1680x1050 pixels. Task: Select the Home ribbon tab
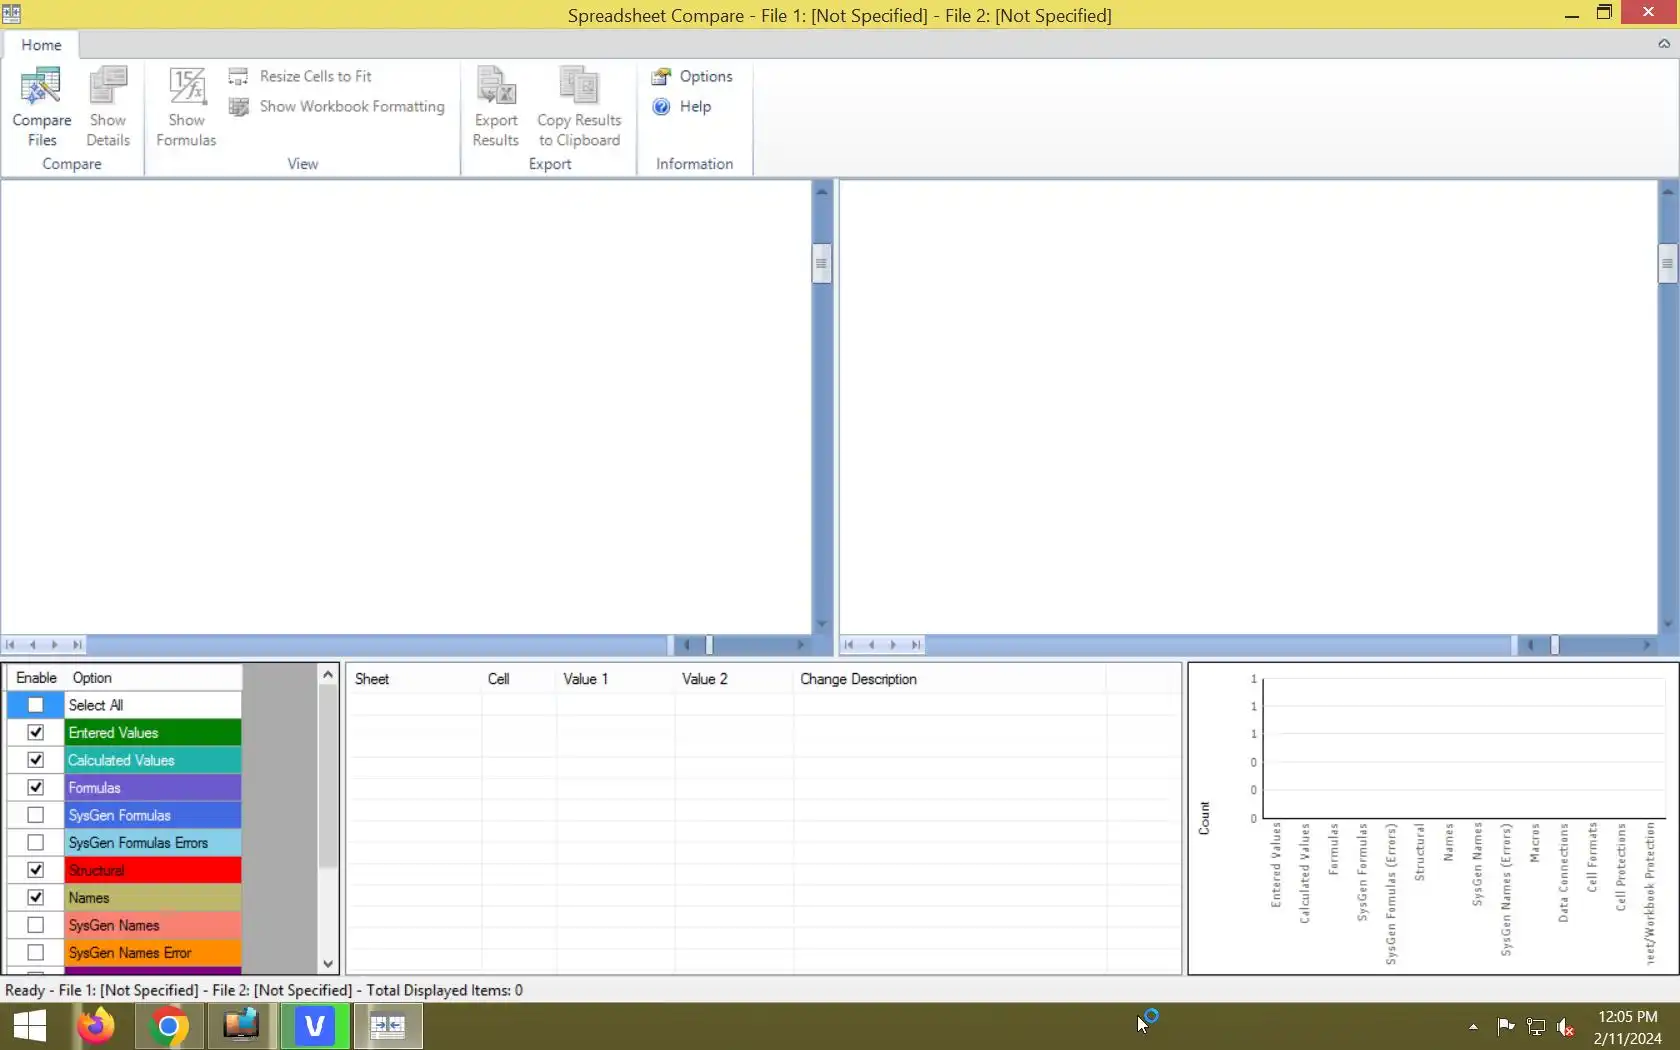pos(41,45)
